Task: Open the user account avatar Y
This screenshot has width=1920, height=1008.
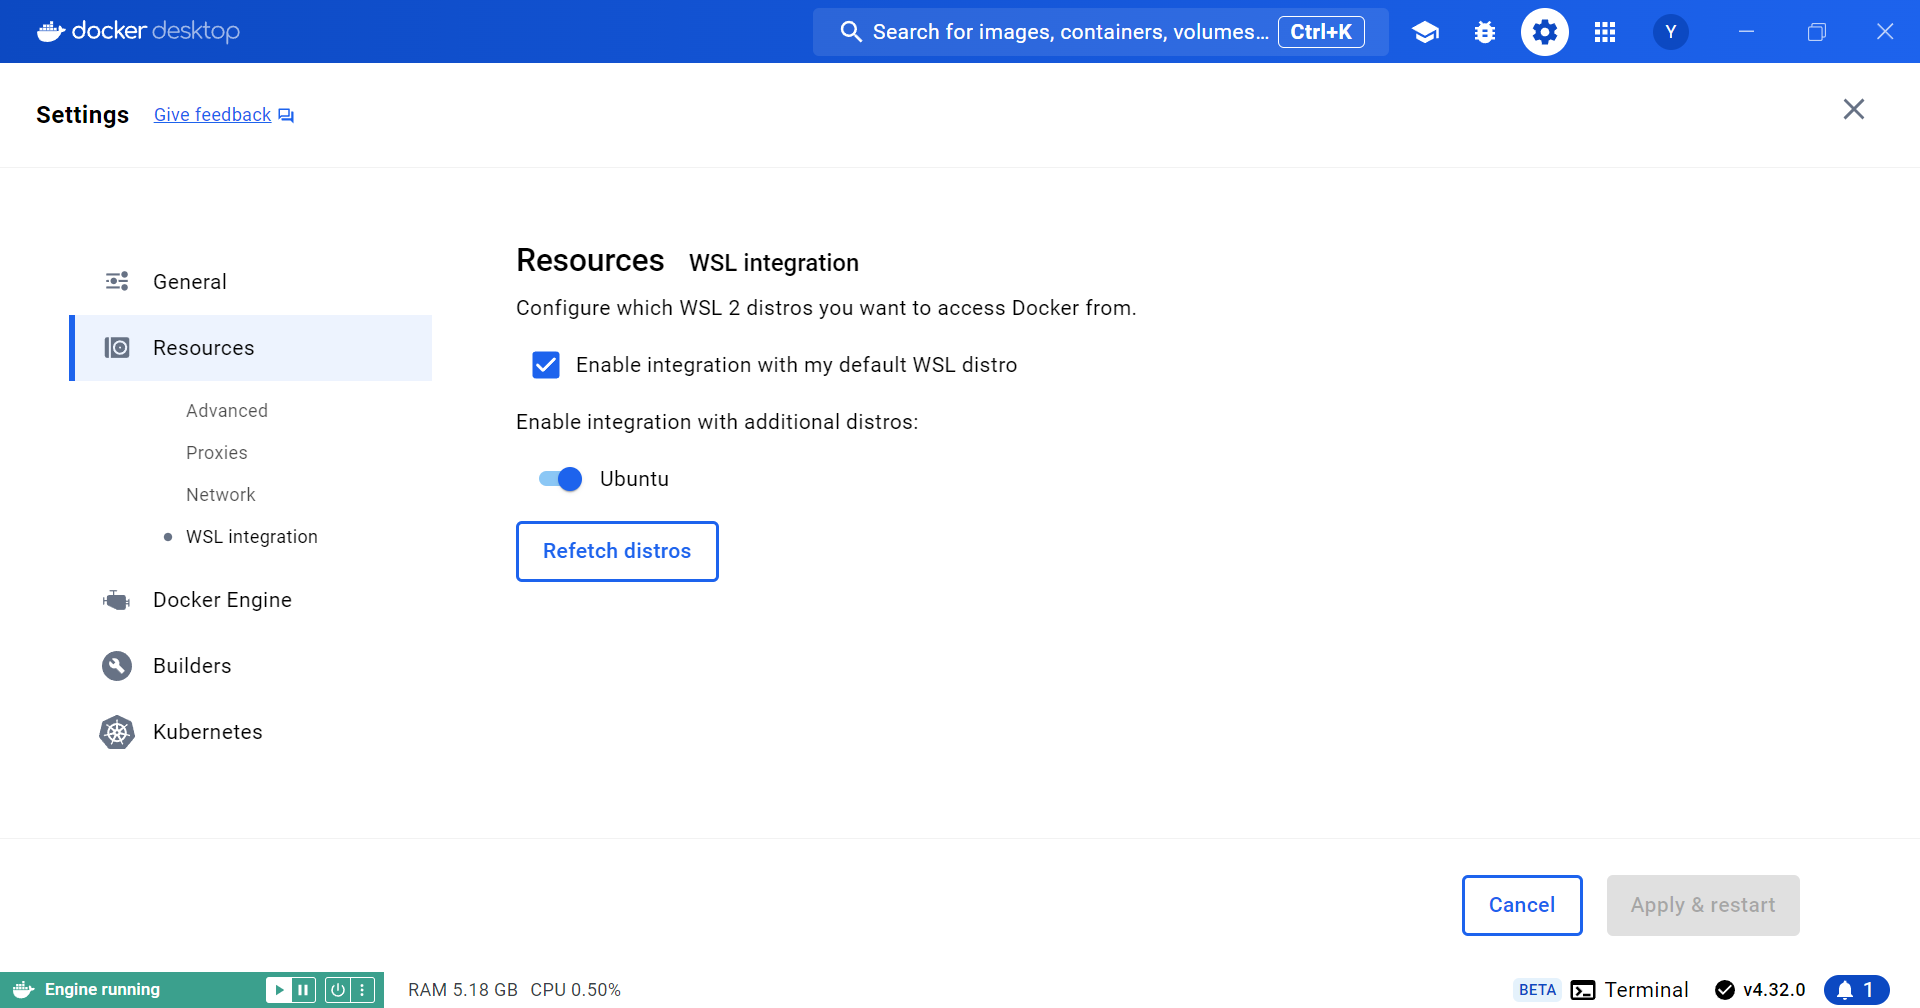Action: click(x=1670, y=32)
